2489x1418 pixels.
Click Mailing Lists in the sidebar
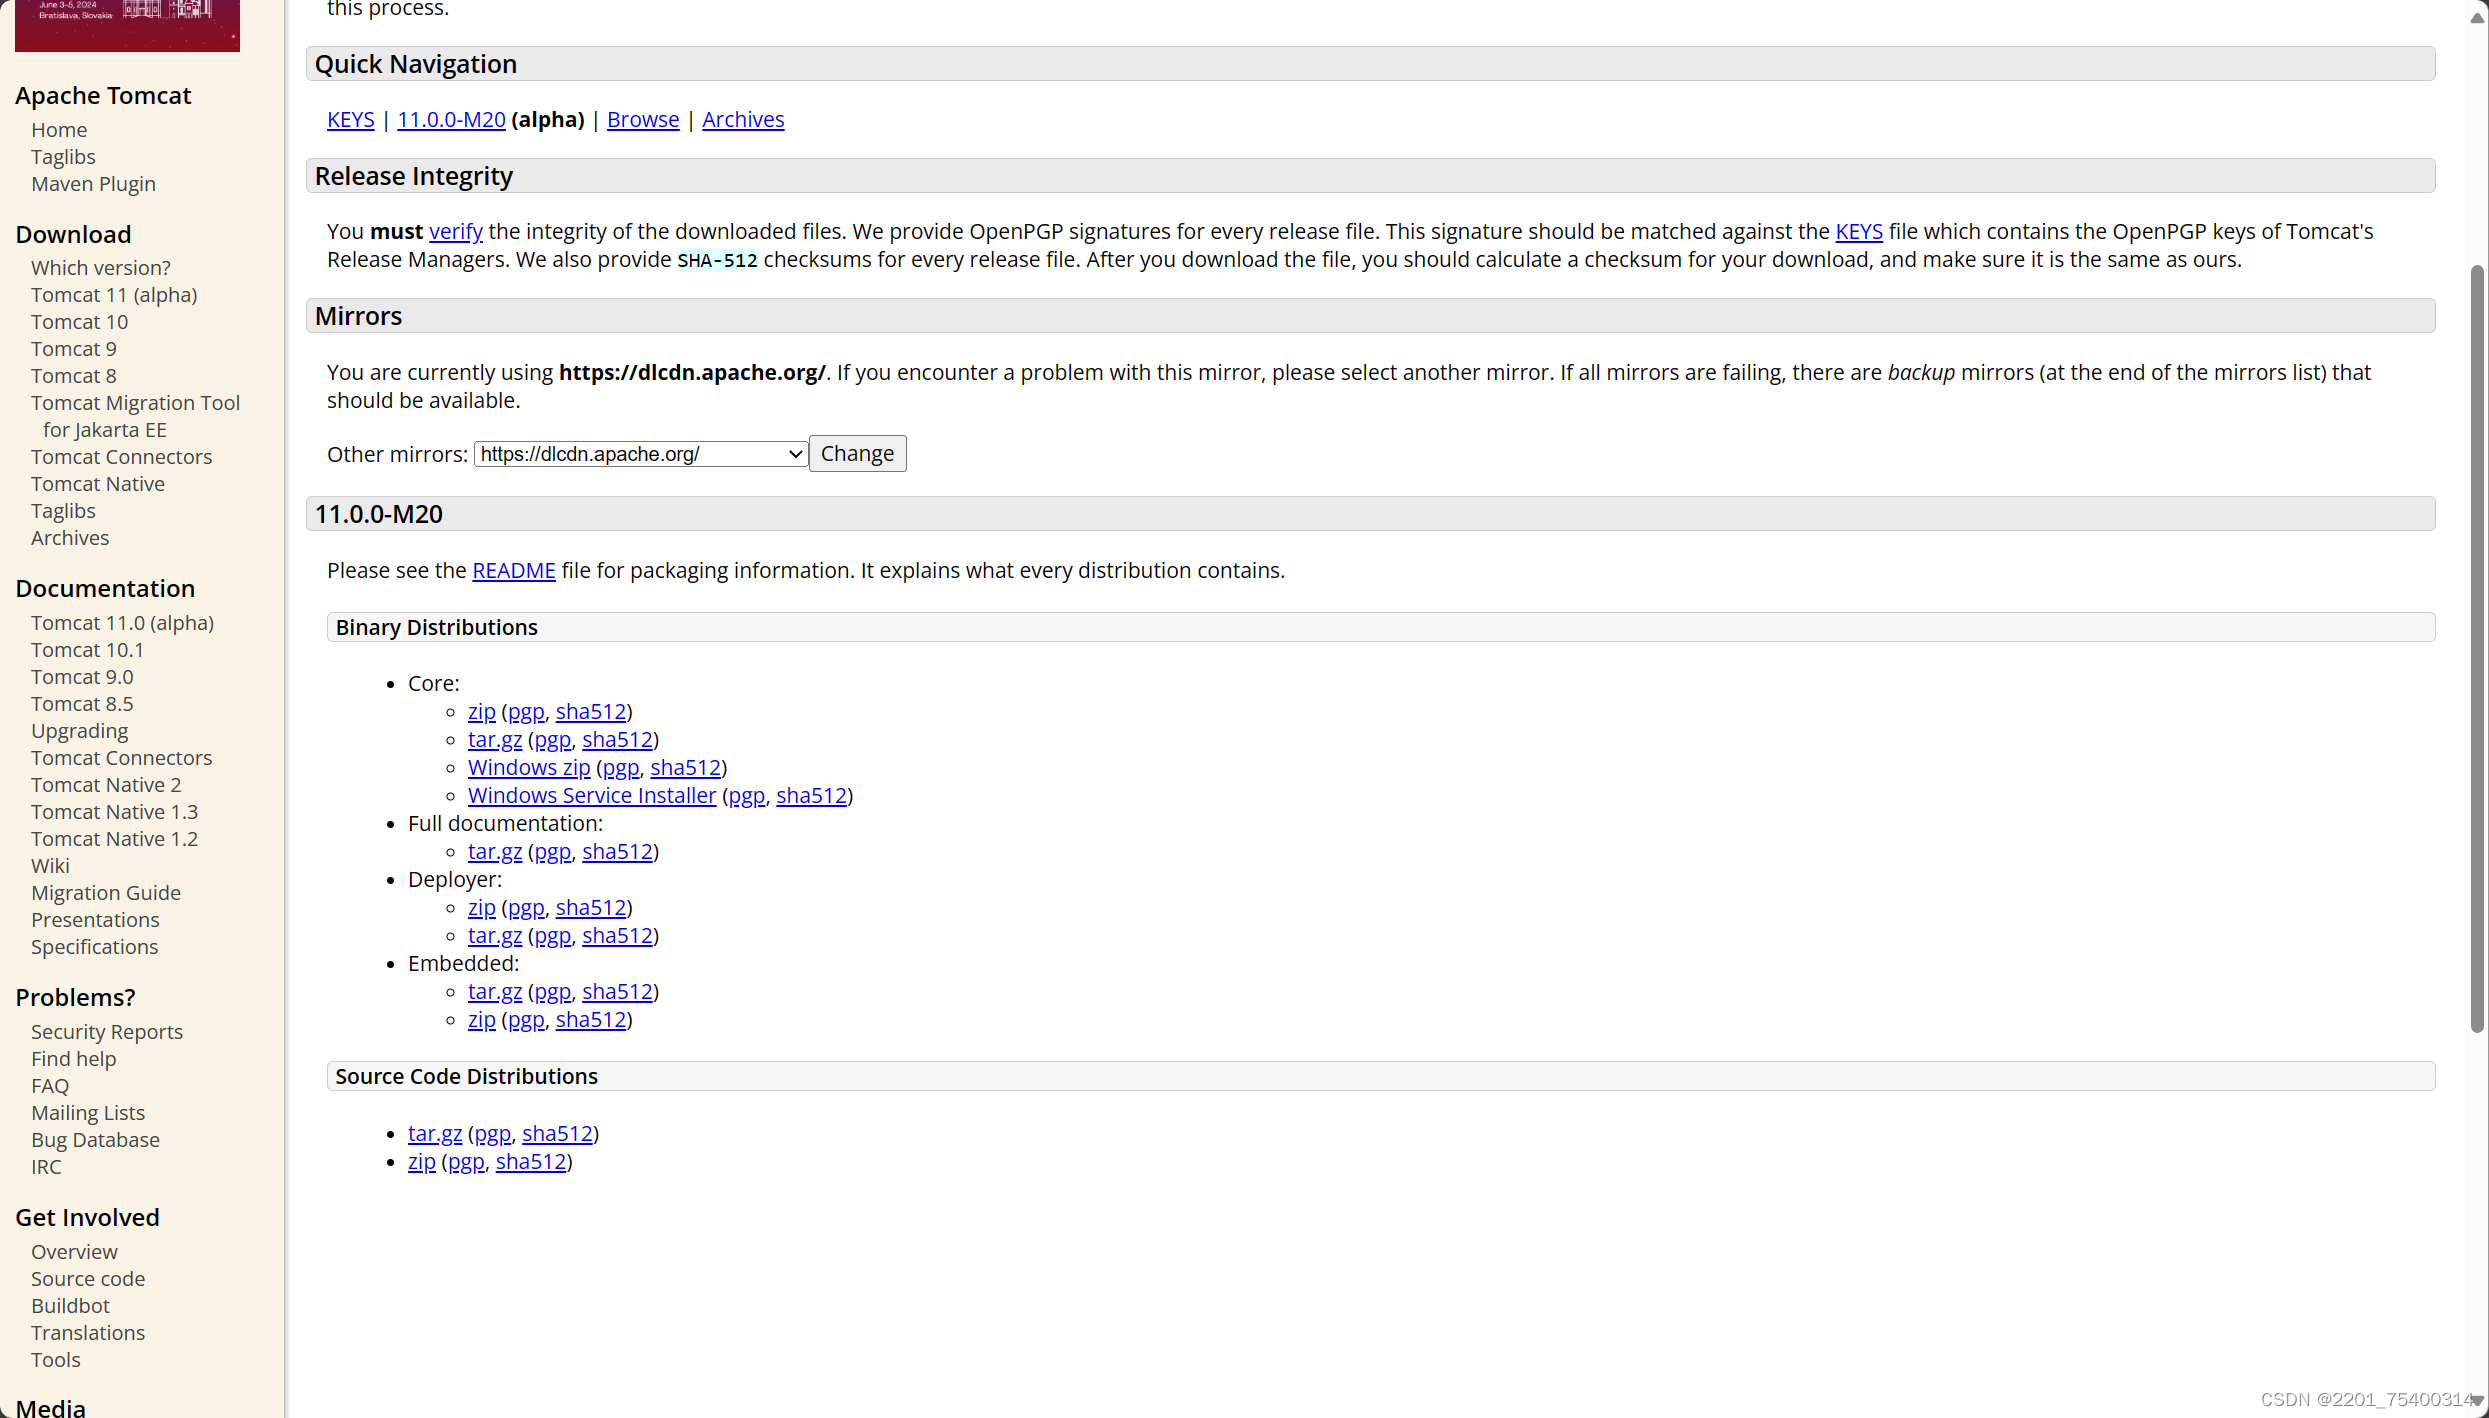point(88,1112)
